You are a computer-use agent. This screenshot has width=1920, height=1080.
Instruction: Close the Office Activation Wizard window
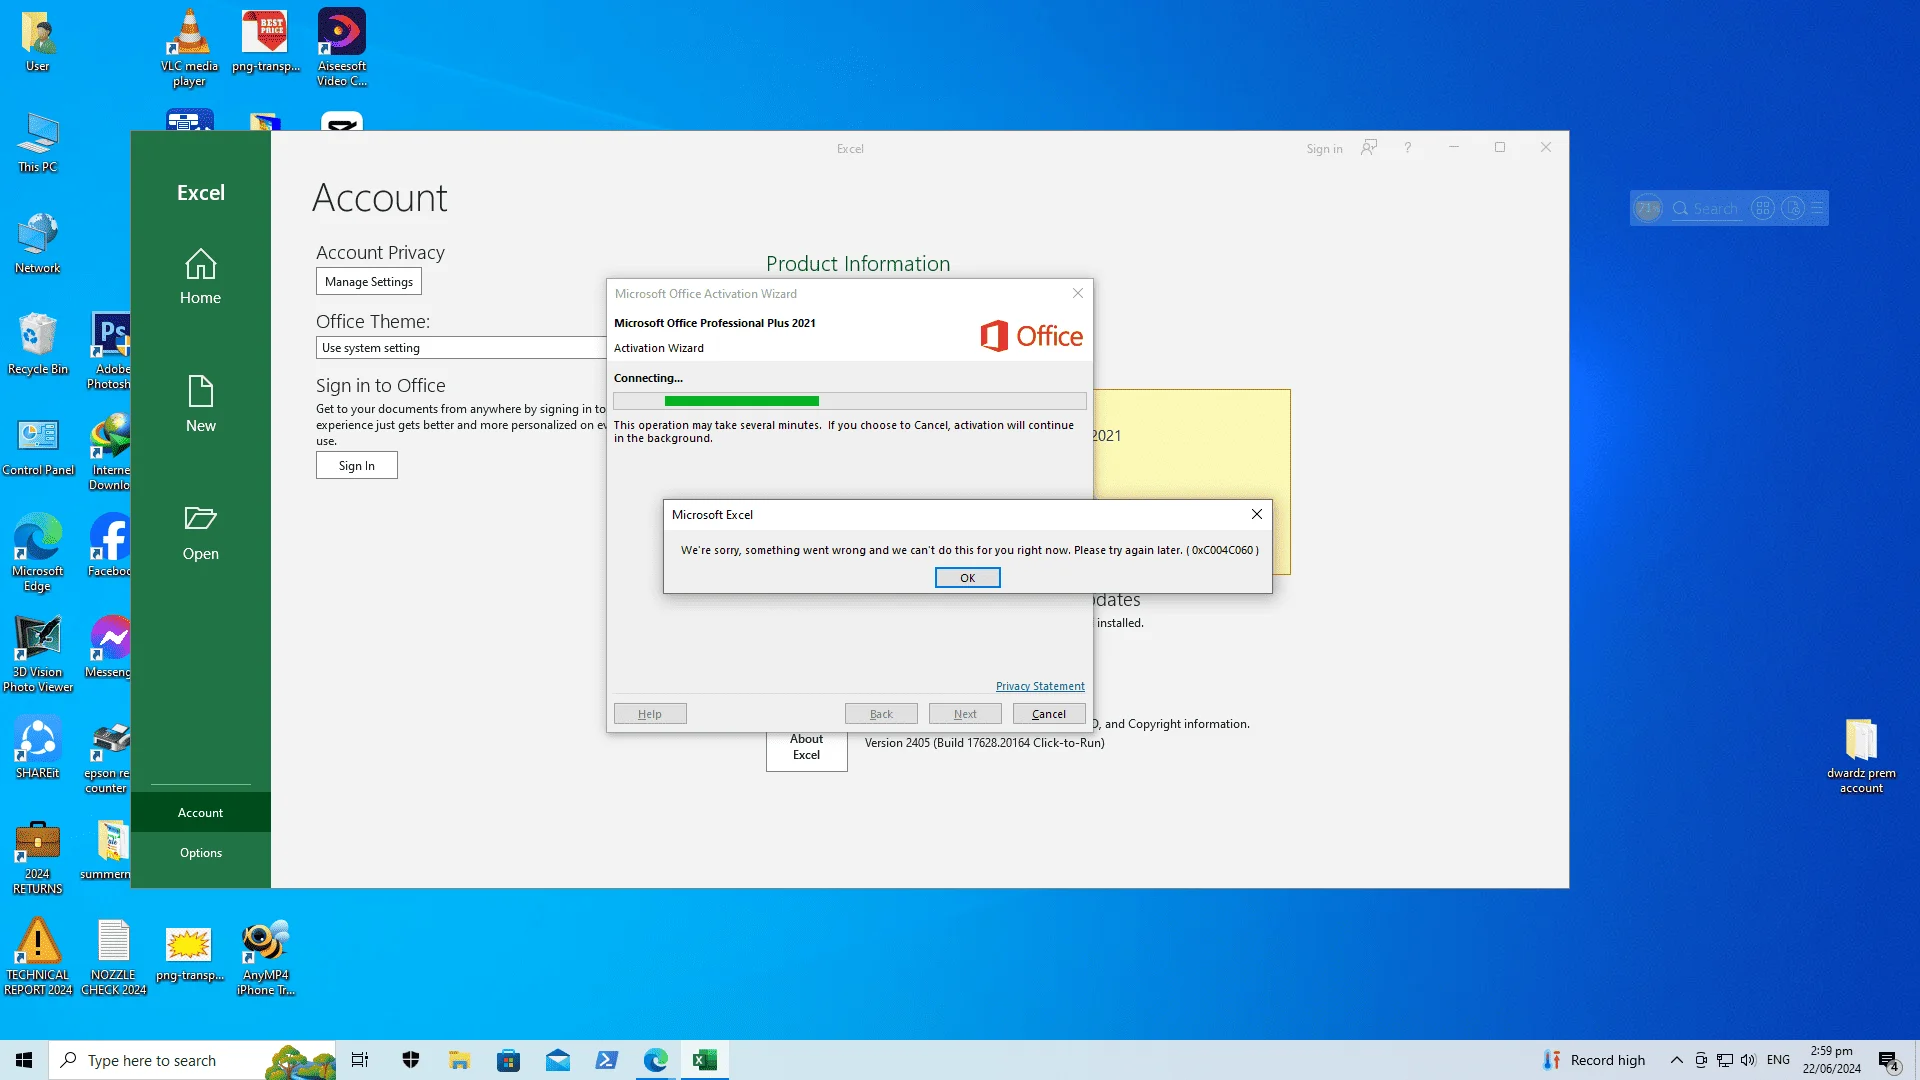pos(1078,293)
